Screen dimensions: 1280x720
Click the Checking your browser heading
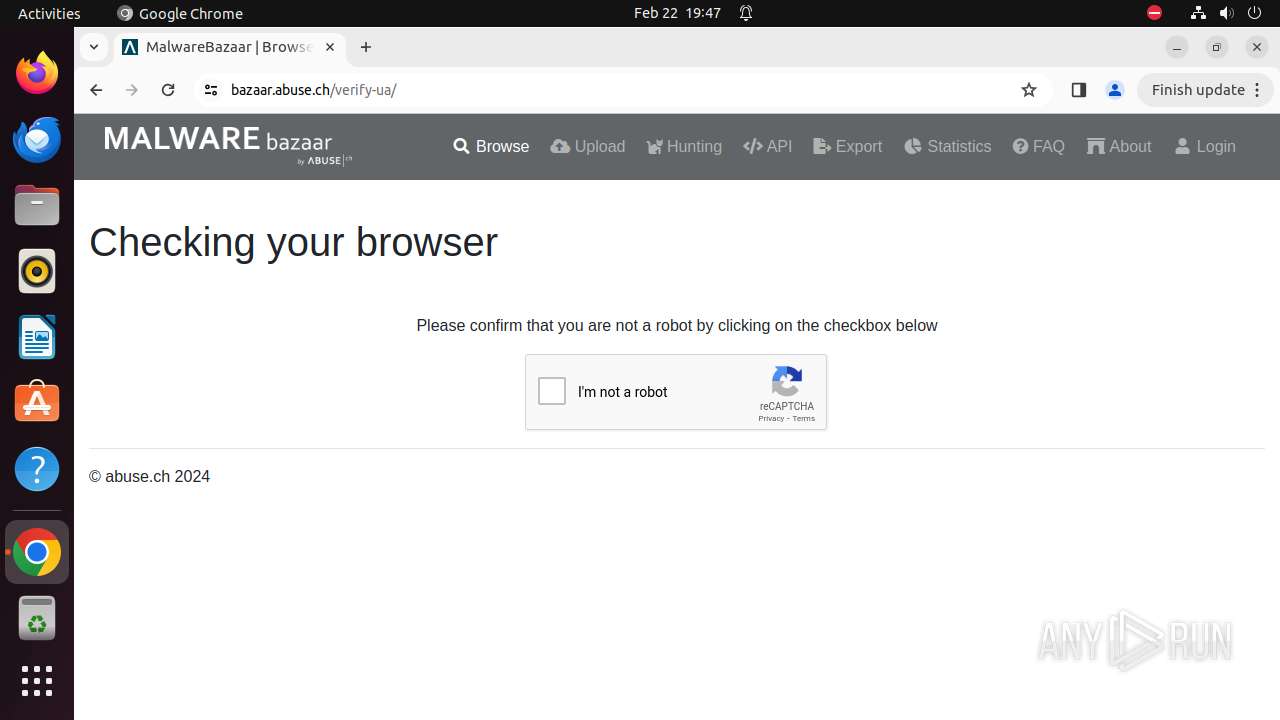click(x=293, y=242)
